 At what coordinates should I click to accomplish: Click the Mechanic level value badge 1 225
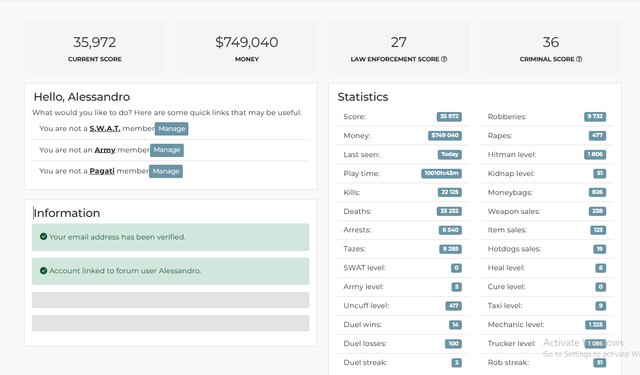click(596, 324)
